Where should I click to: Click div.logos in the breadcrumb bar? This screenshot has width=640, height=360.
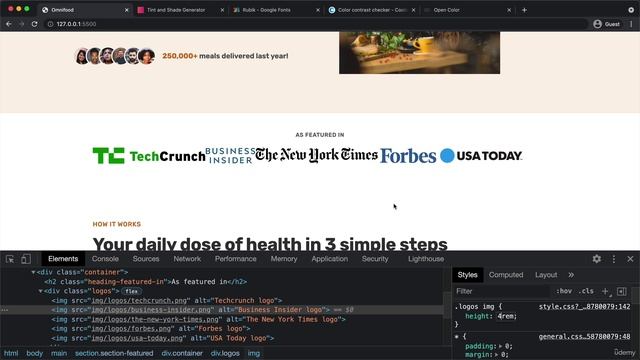click(225, 353)
